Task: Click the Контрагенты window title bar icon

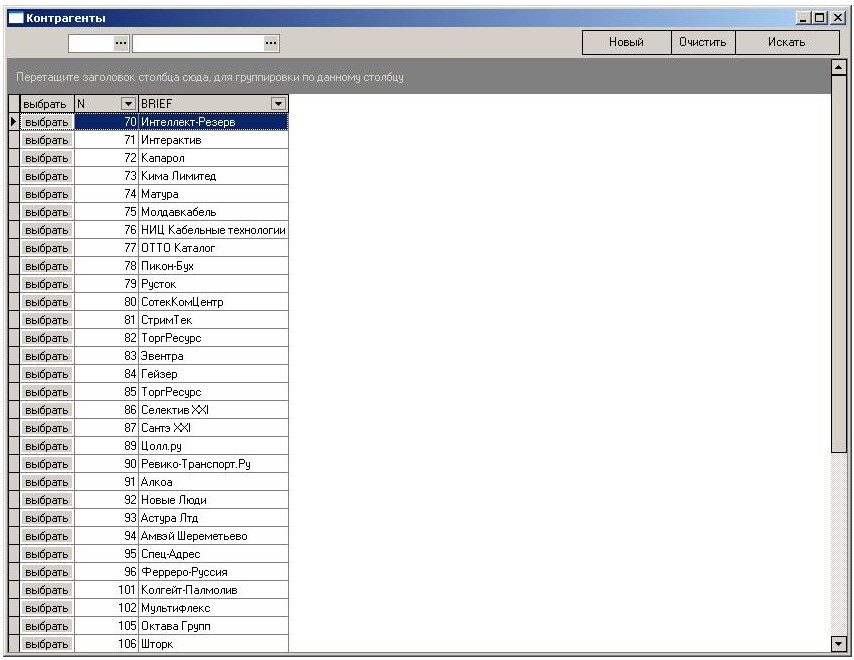Action: click(15, 18)
